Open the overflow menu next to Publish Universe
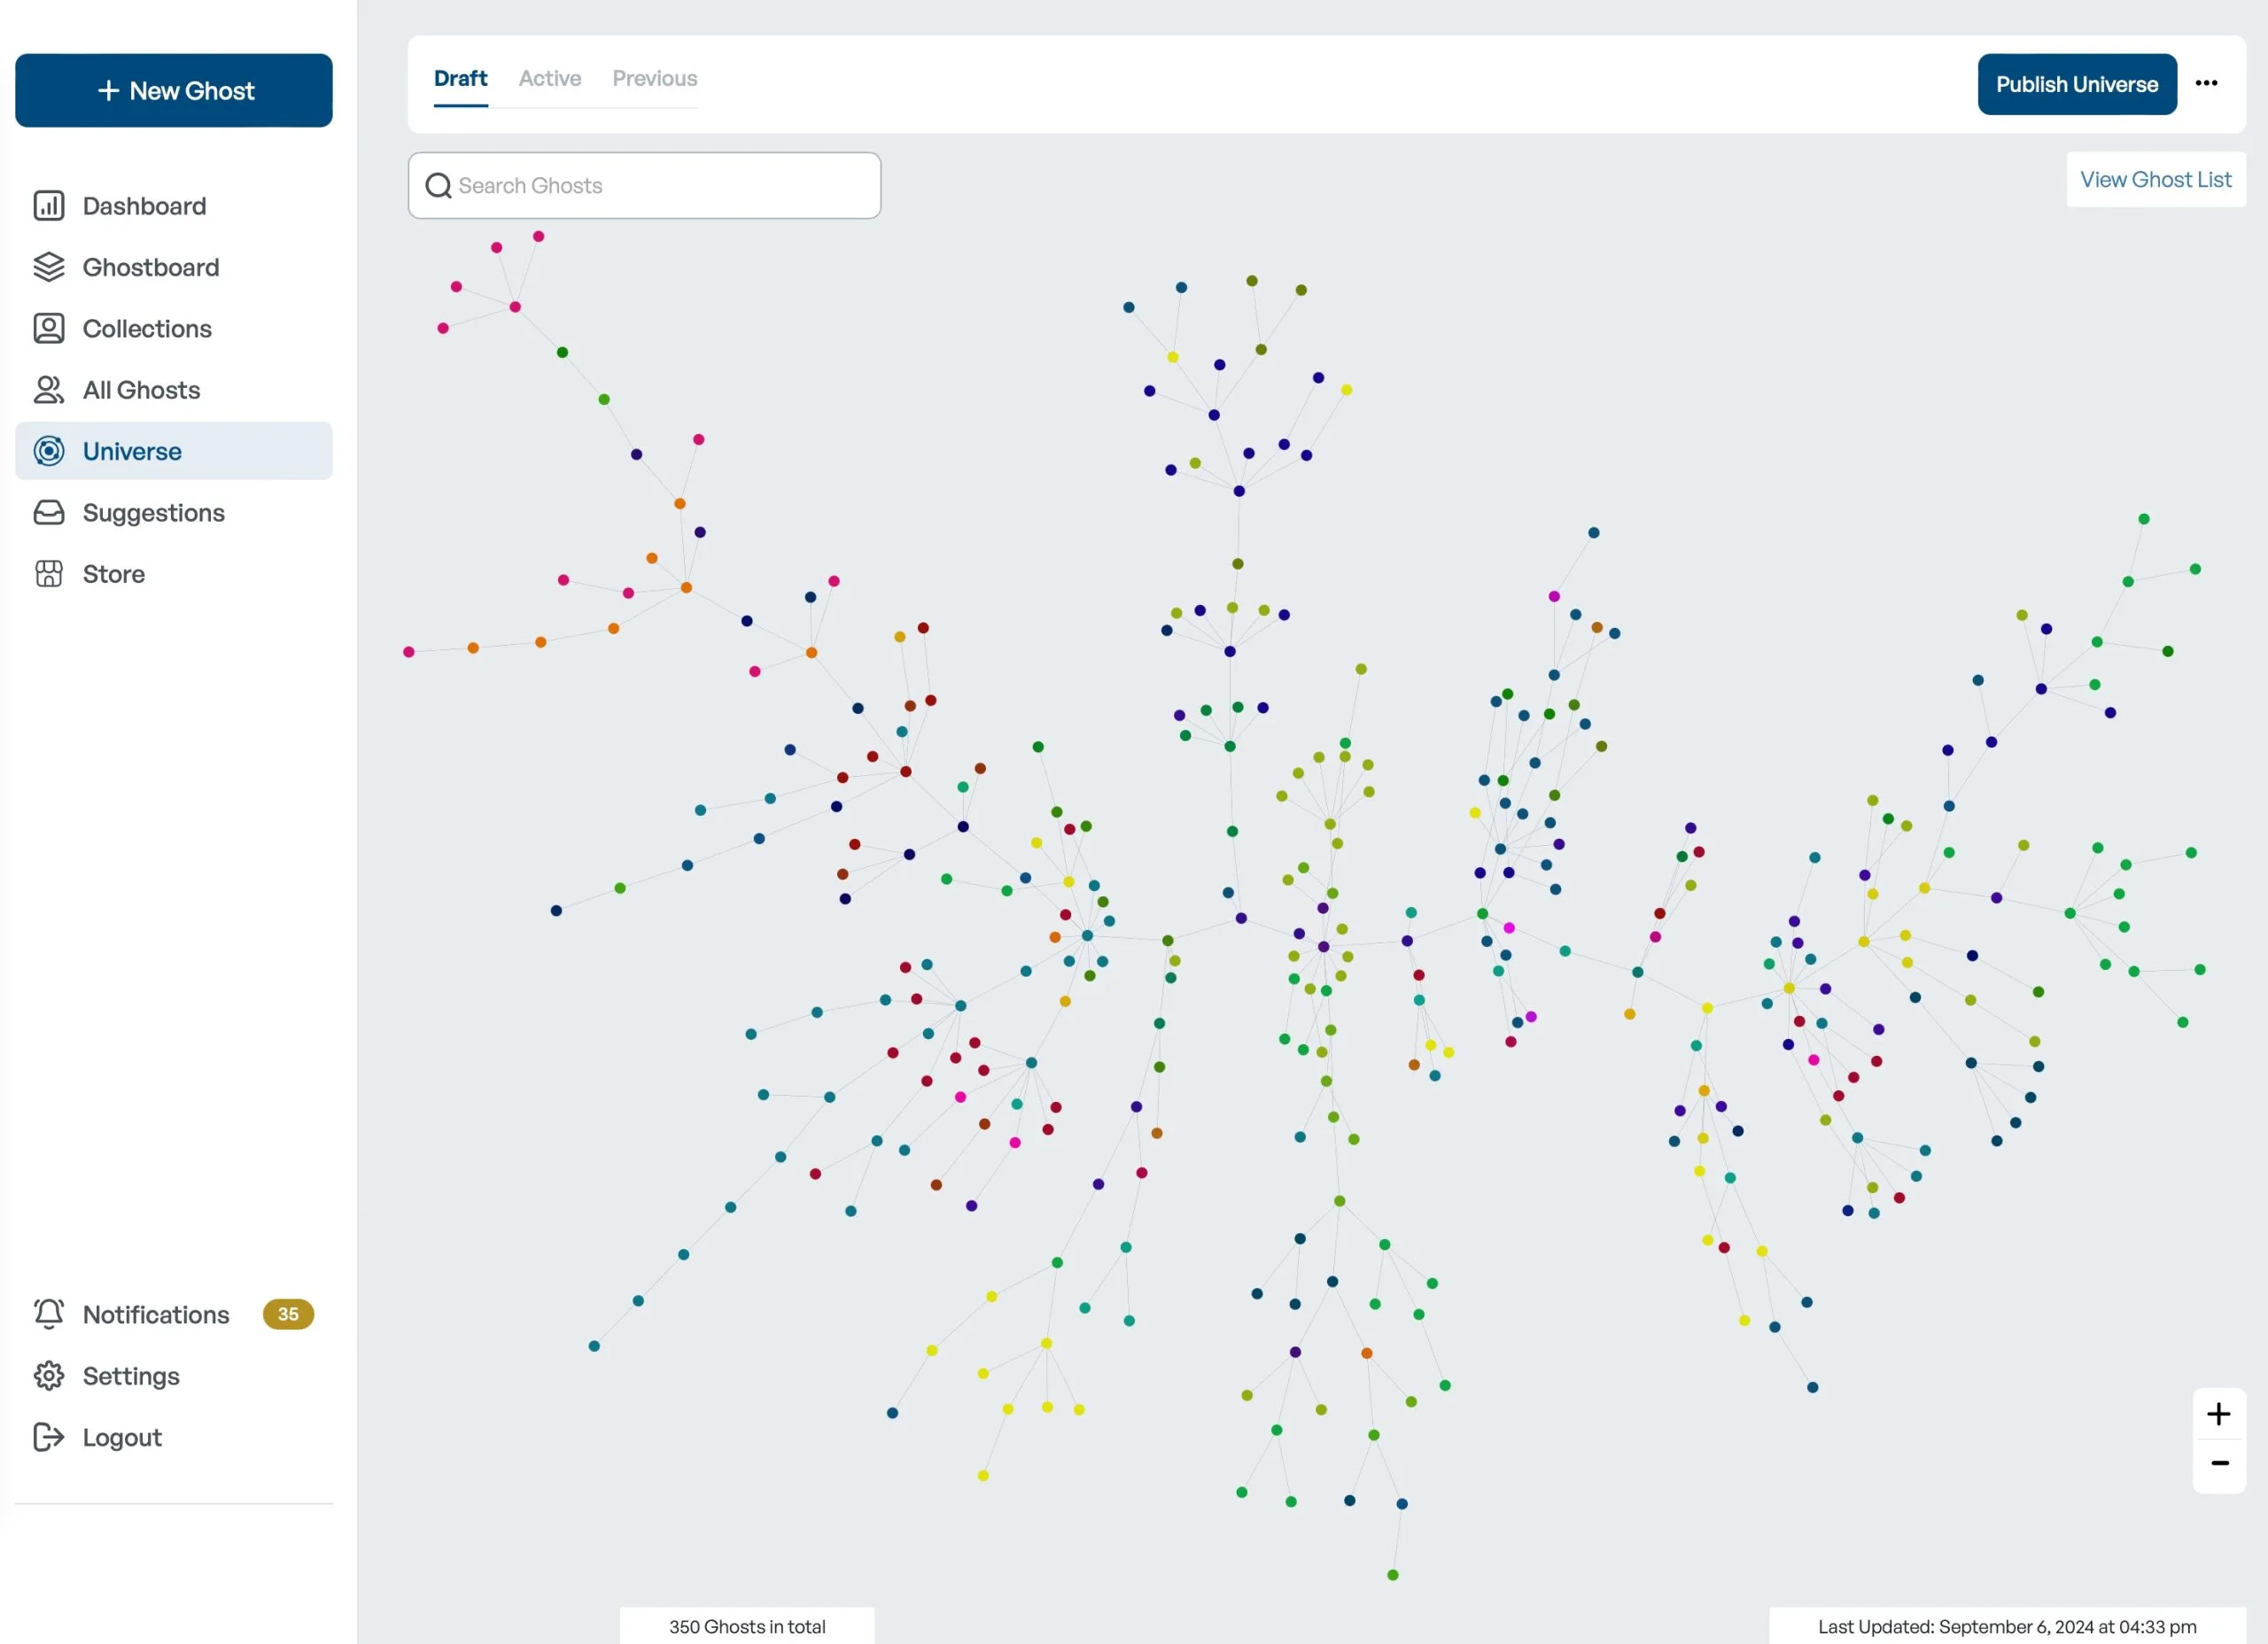Image resolution: width=2268 pixels, height=1644 pixels. click(2207, 83)
